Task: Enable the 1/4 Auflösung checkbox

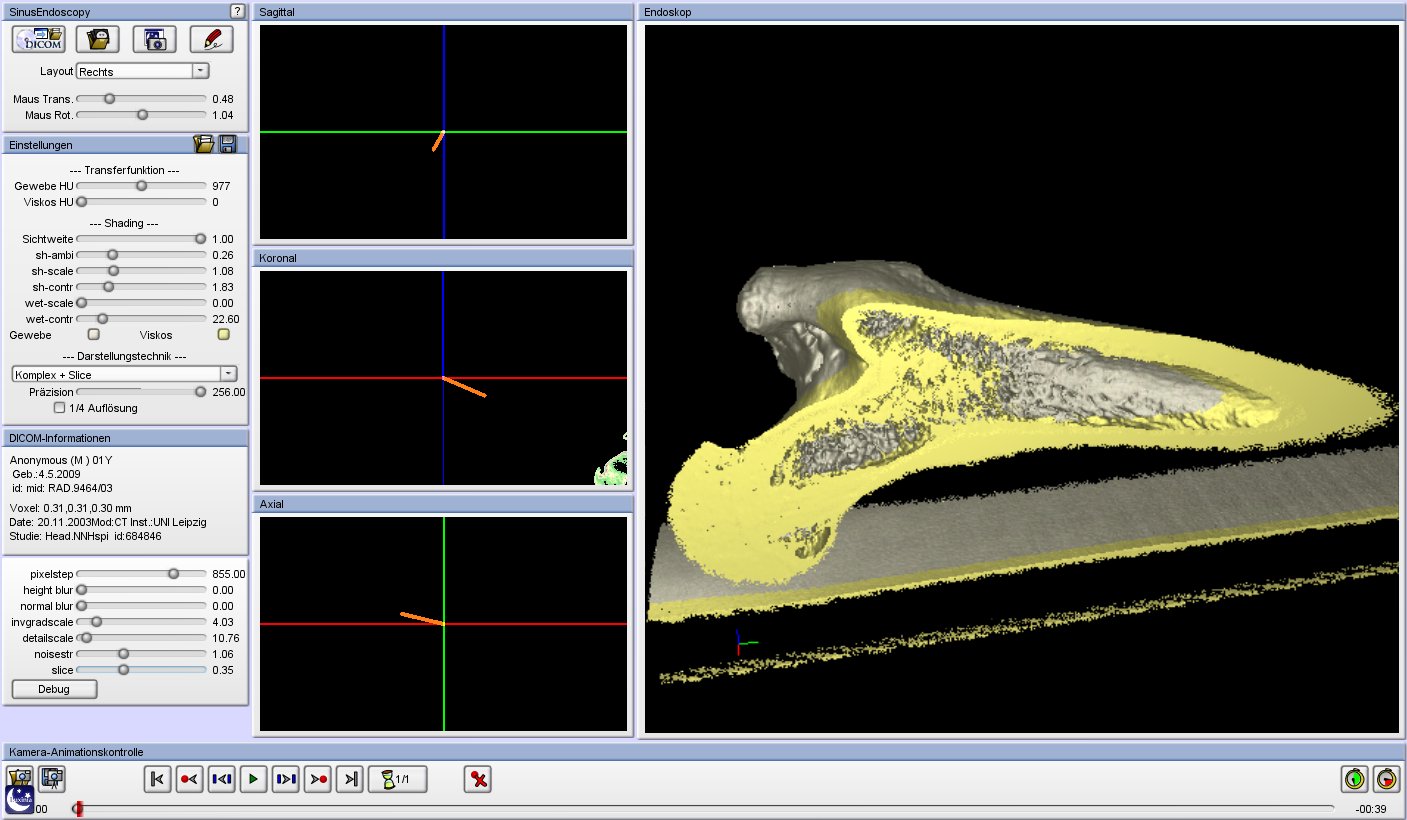Action: click(60, 408)
